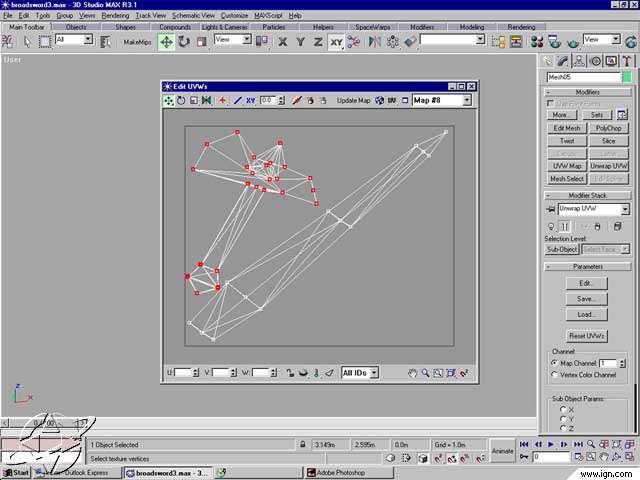Open the Track View menu
The width and height of the screenshot is (640, 480).
point(151,16)
